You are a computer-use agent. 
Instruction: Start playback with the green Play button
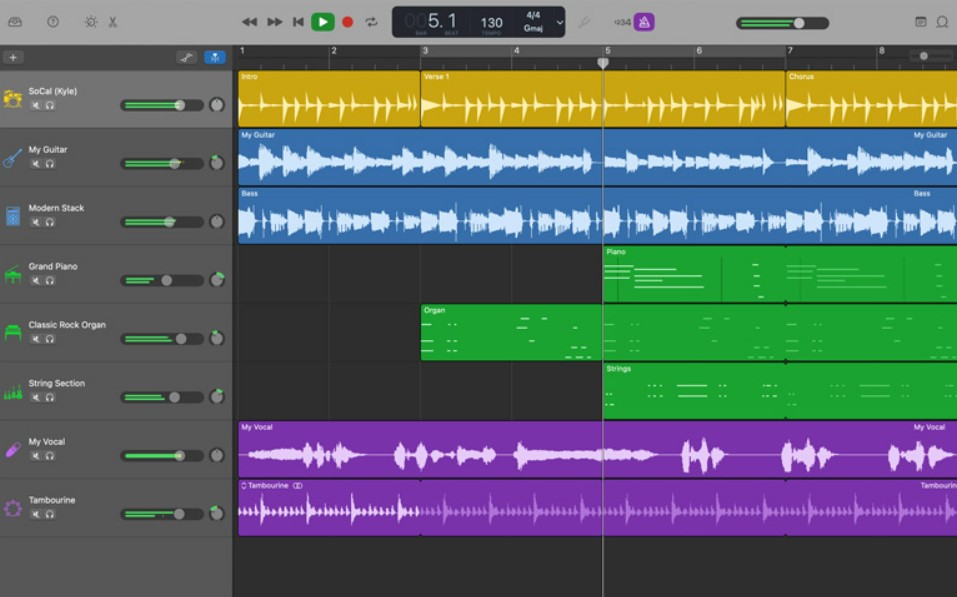[323, 22]
